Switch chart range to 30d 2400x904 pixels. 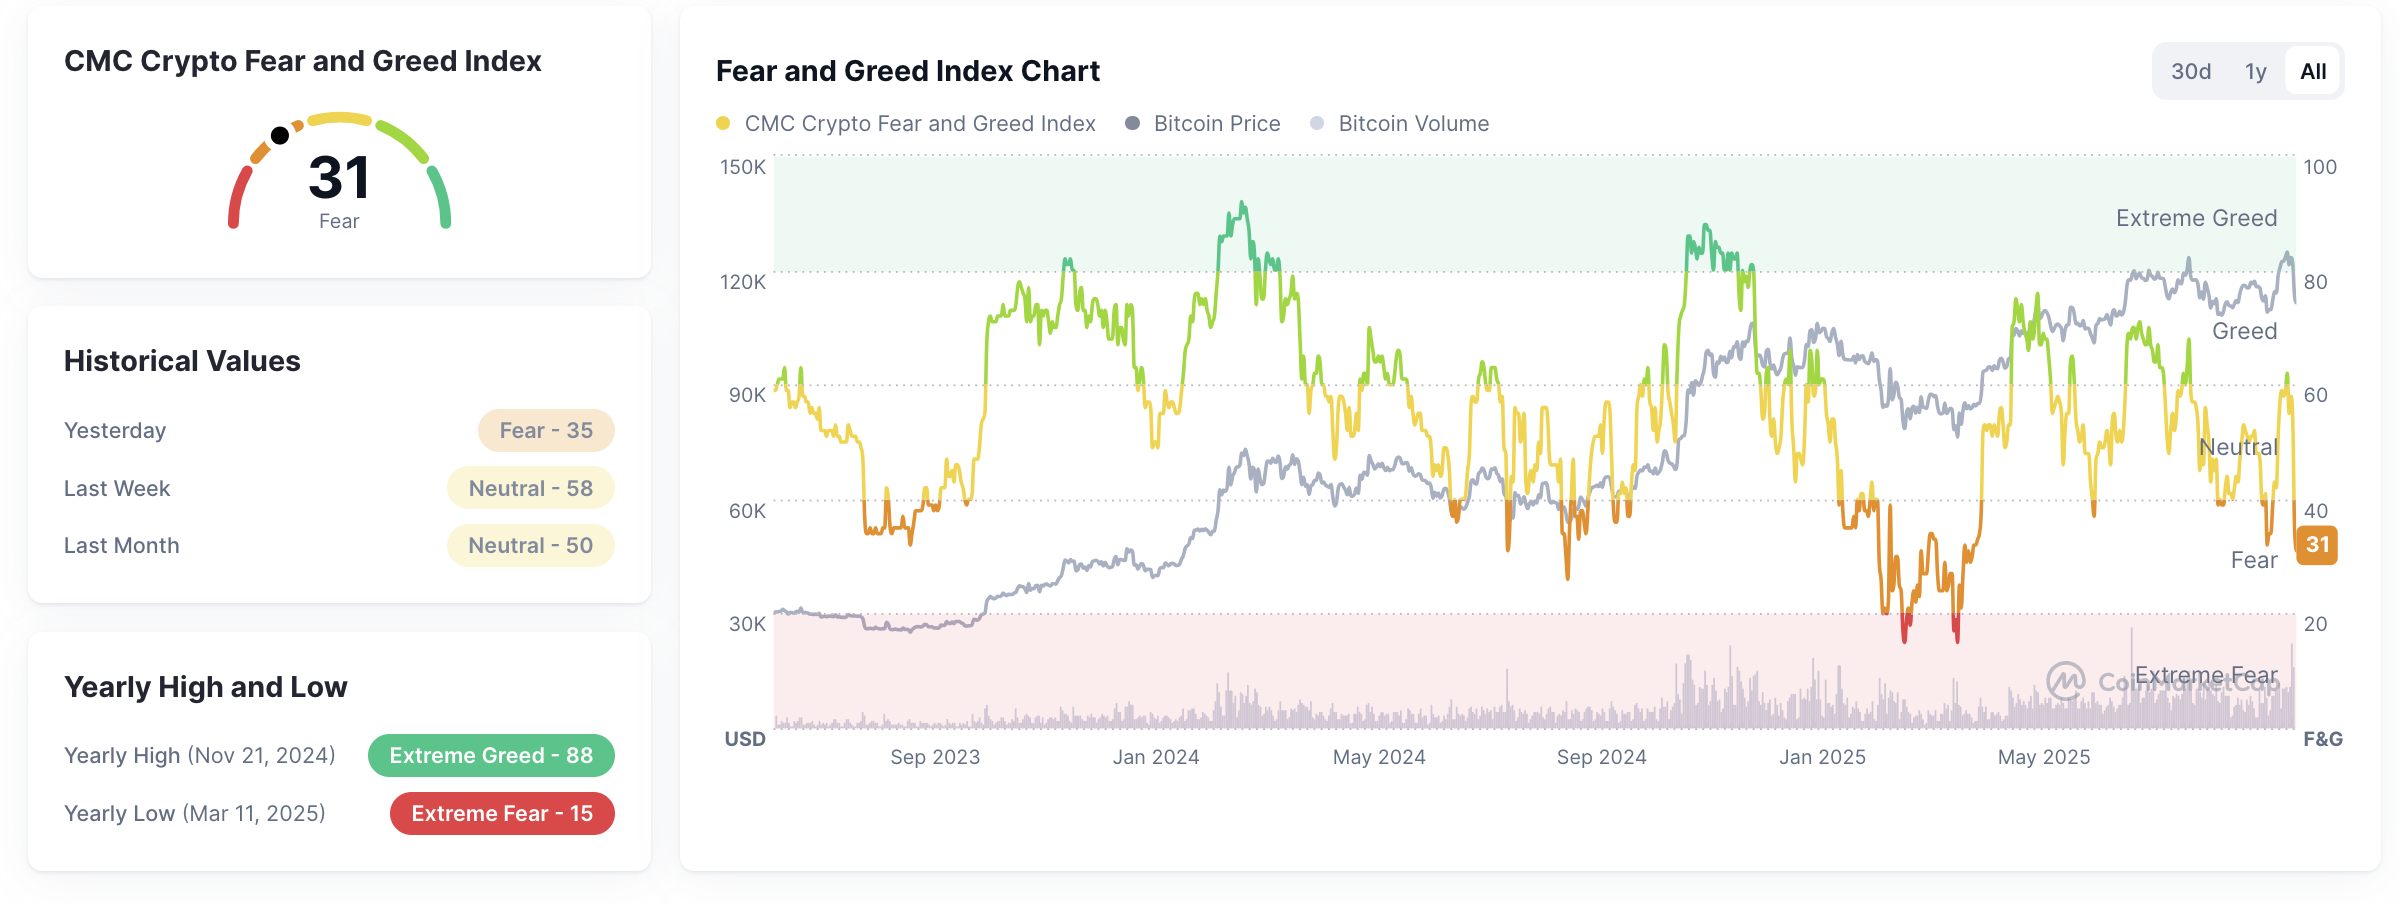click(x=2190, y=71)
